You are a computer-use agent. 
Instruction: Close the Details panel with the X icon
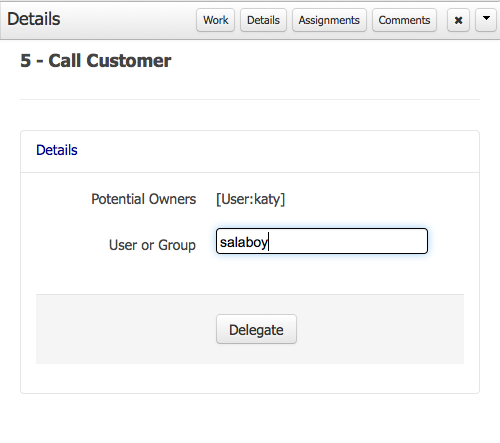point(458,20)
